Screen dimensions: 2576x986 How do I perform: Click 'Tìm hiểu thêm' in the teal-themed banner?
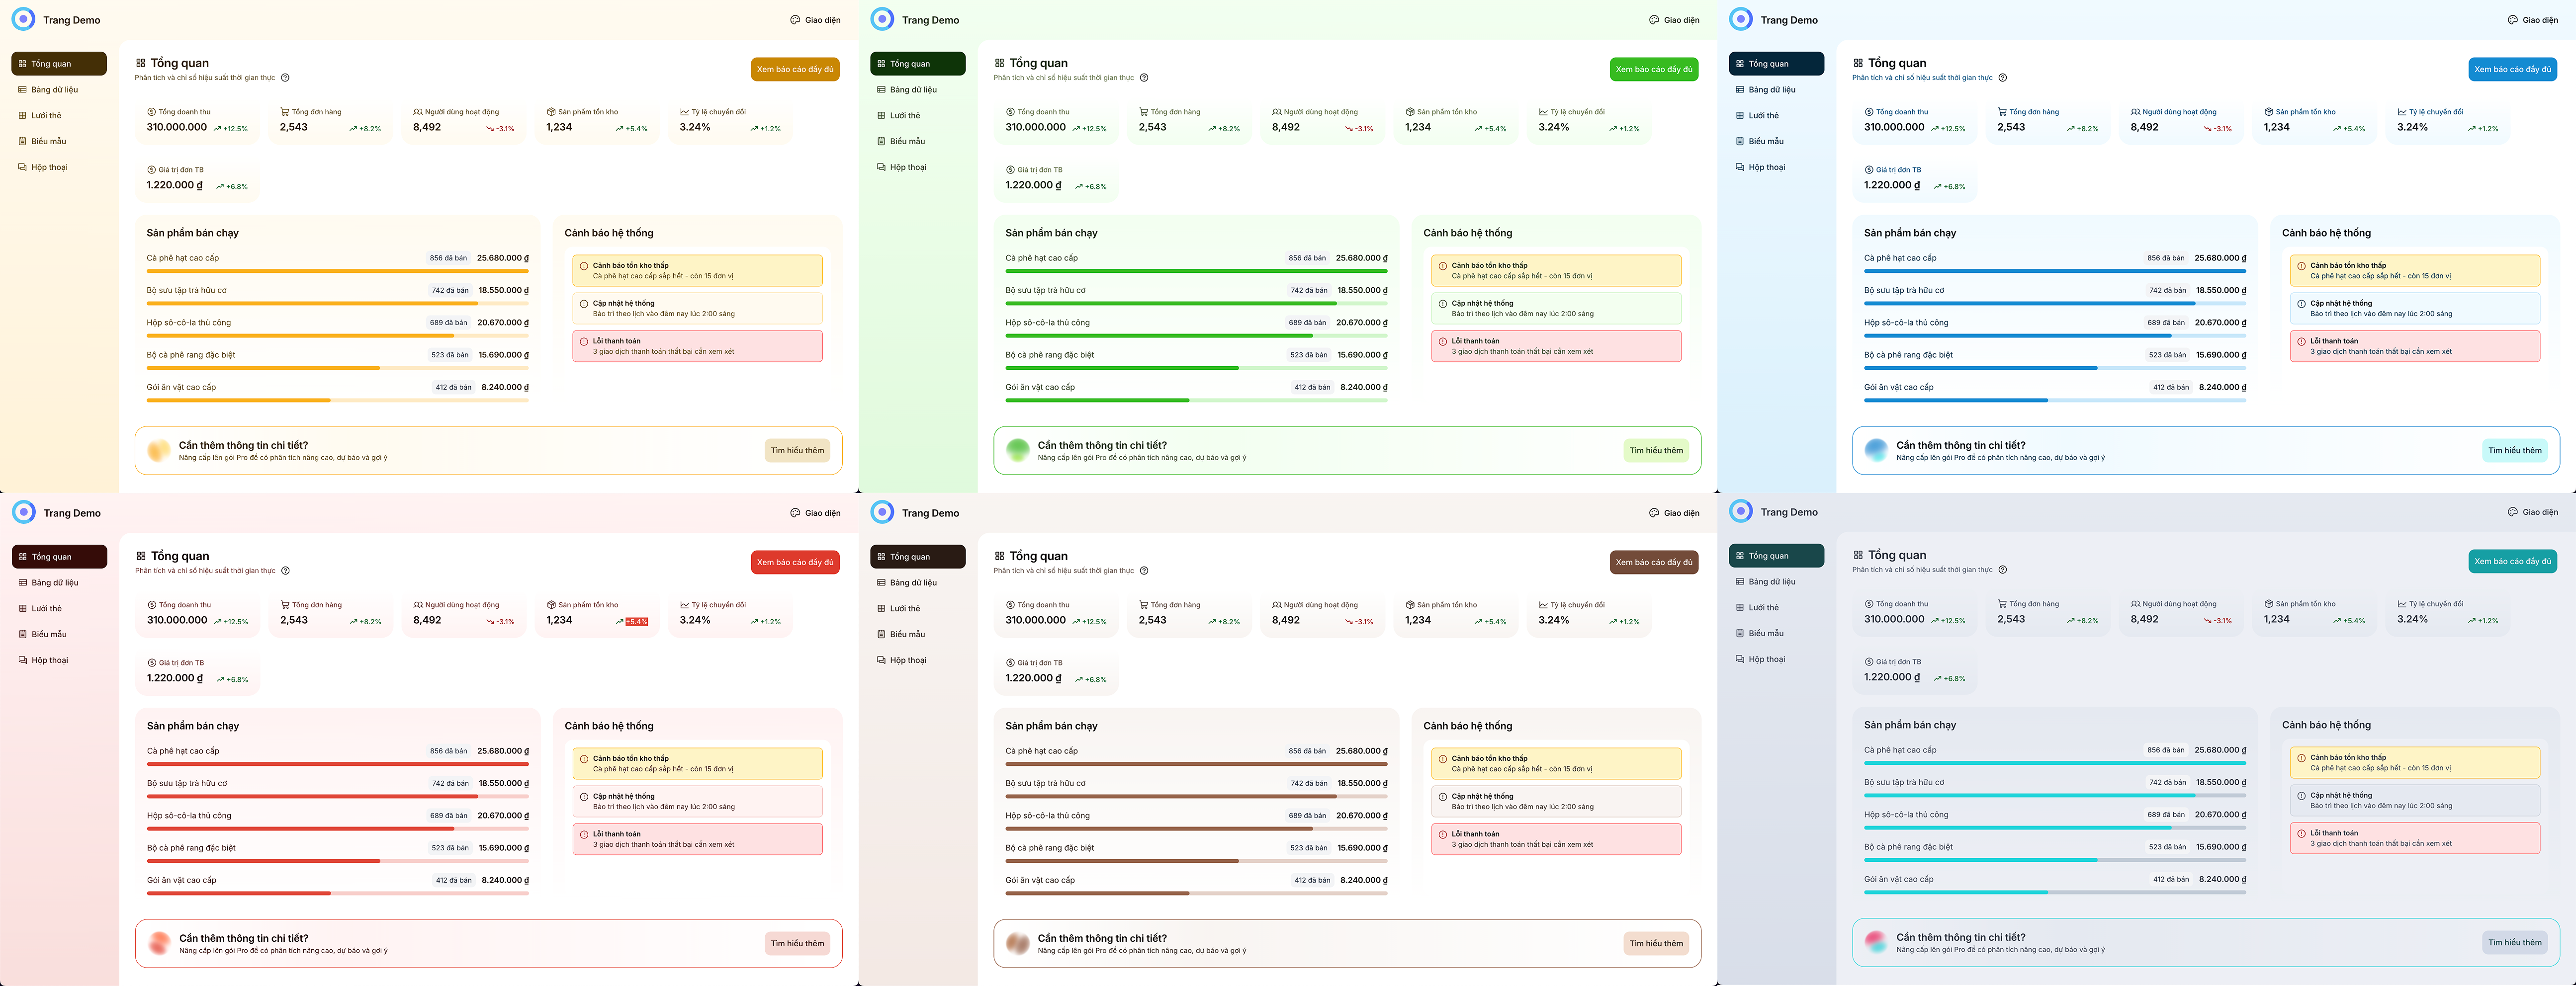pos(2514,942)
